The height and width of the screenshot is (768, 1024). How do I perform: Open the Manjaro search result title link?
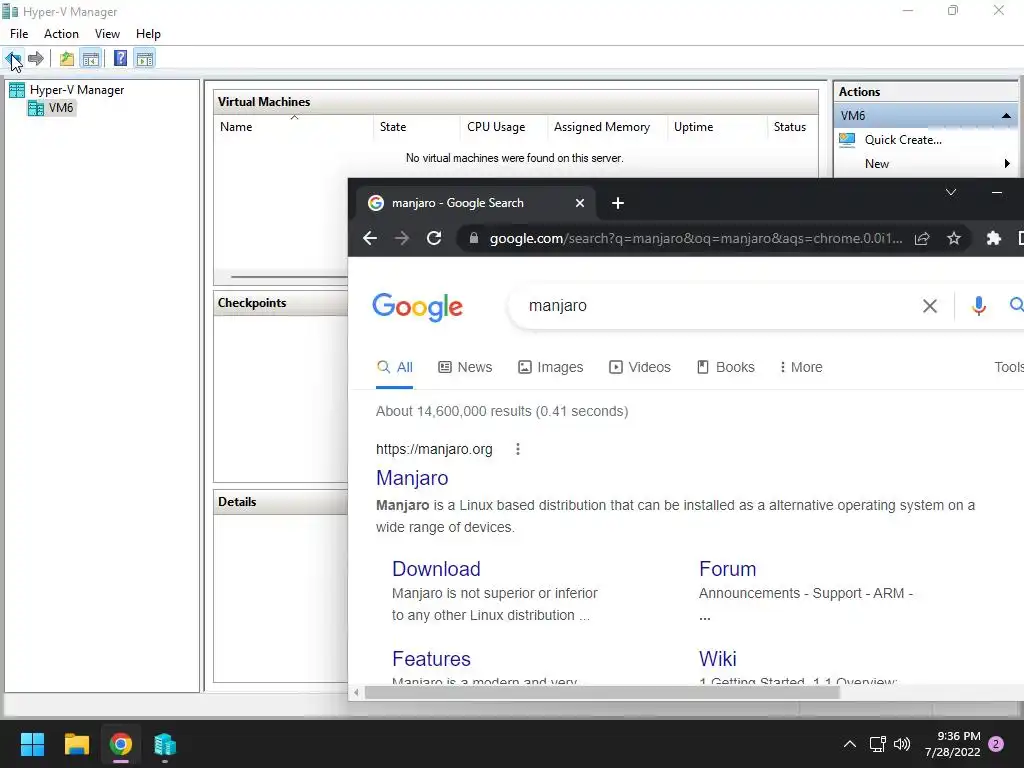pos(412,478)
